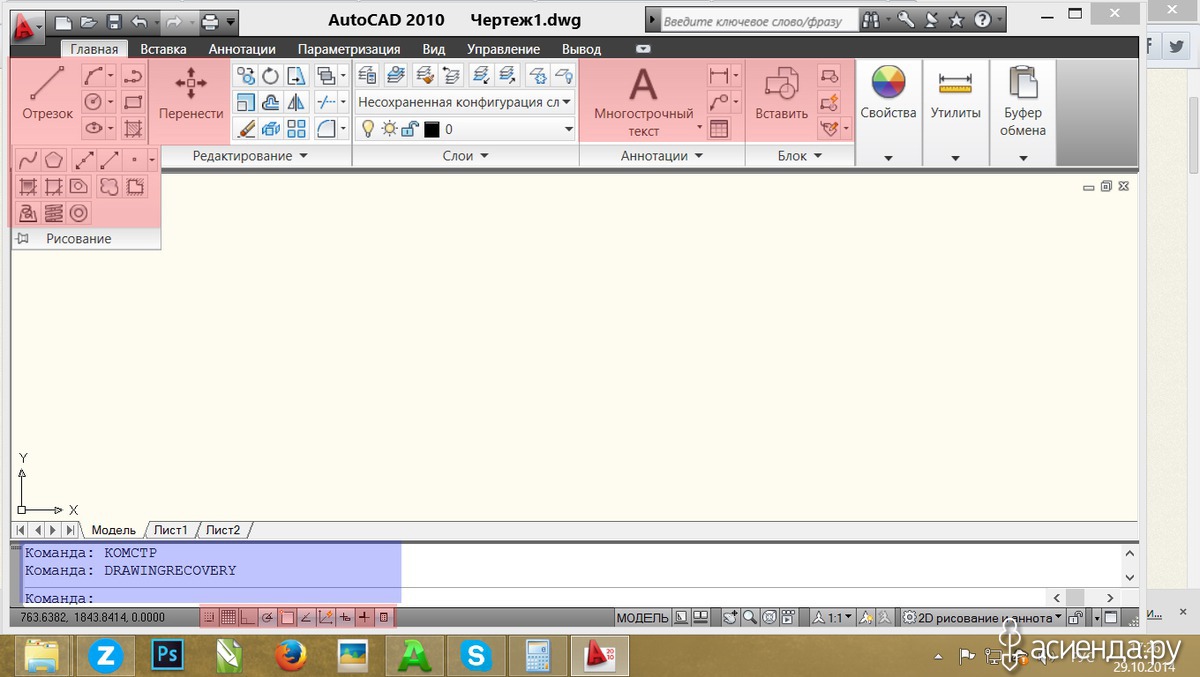Click the revision cloud tool icon
The image size is (1200, 677).
tap(107, 186)
